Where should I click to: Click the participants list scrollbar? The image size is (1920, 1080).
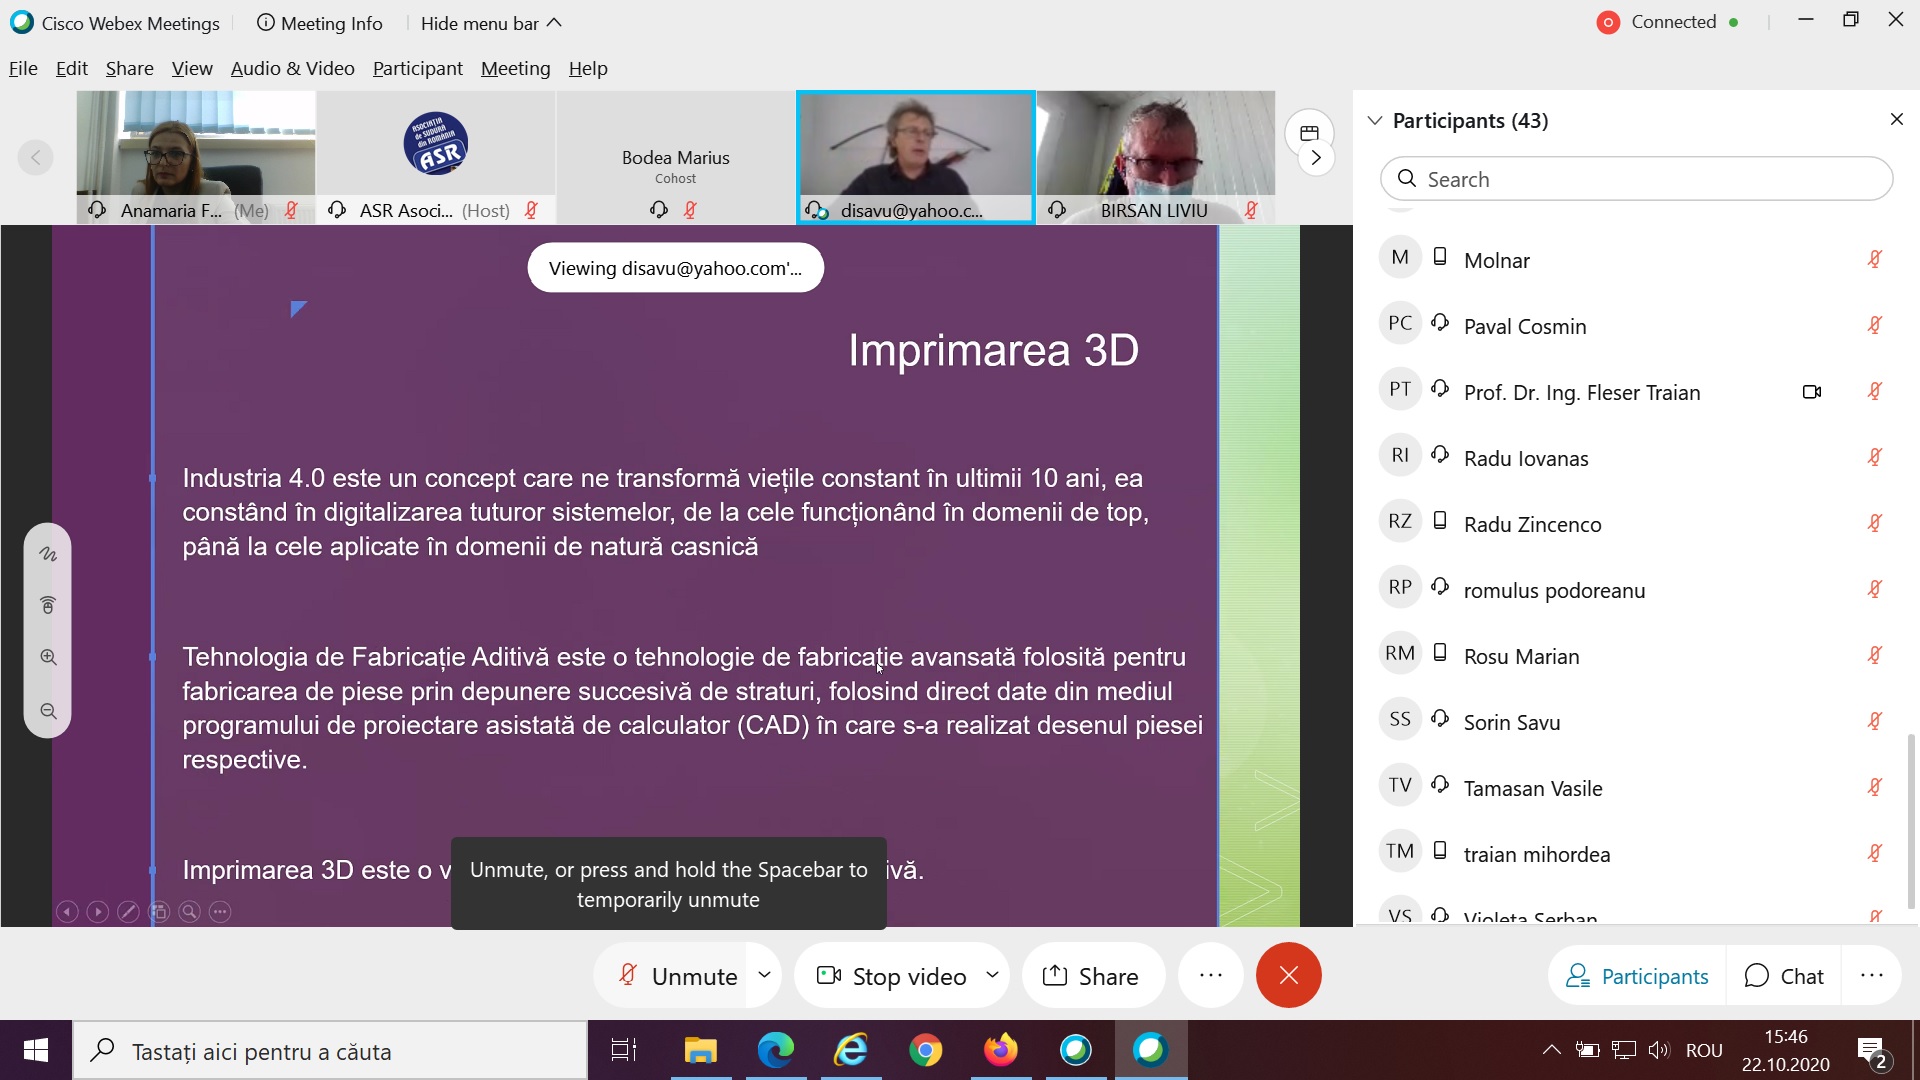(x=1911, y=820)
